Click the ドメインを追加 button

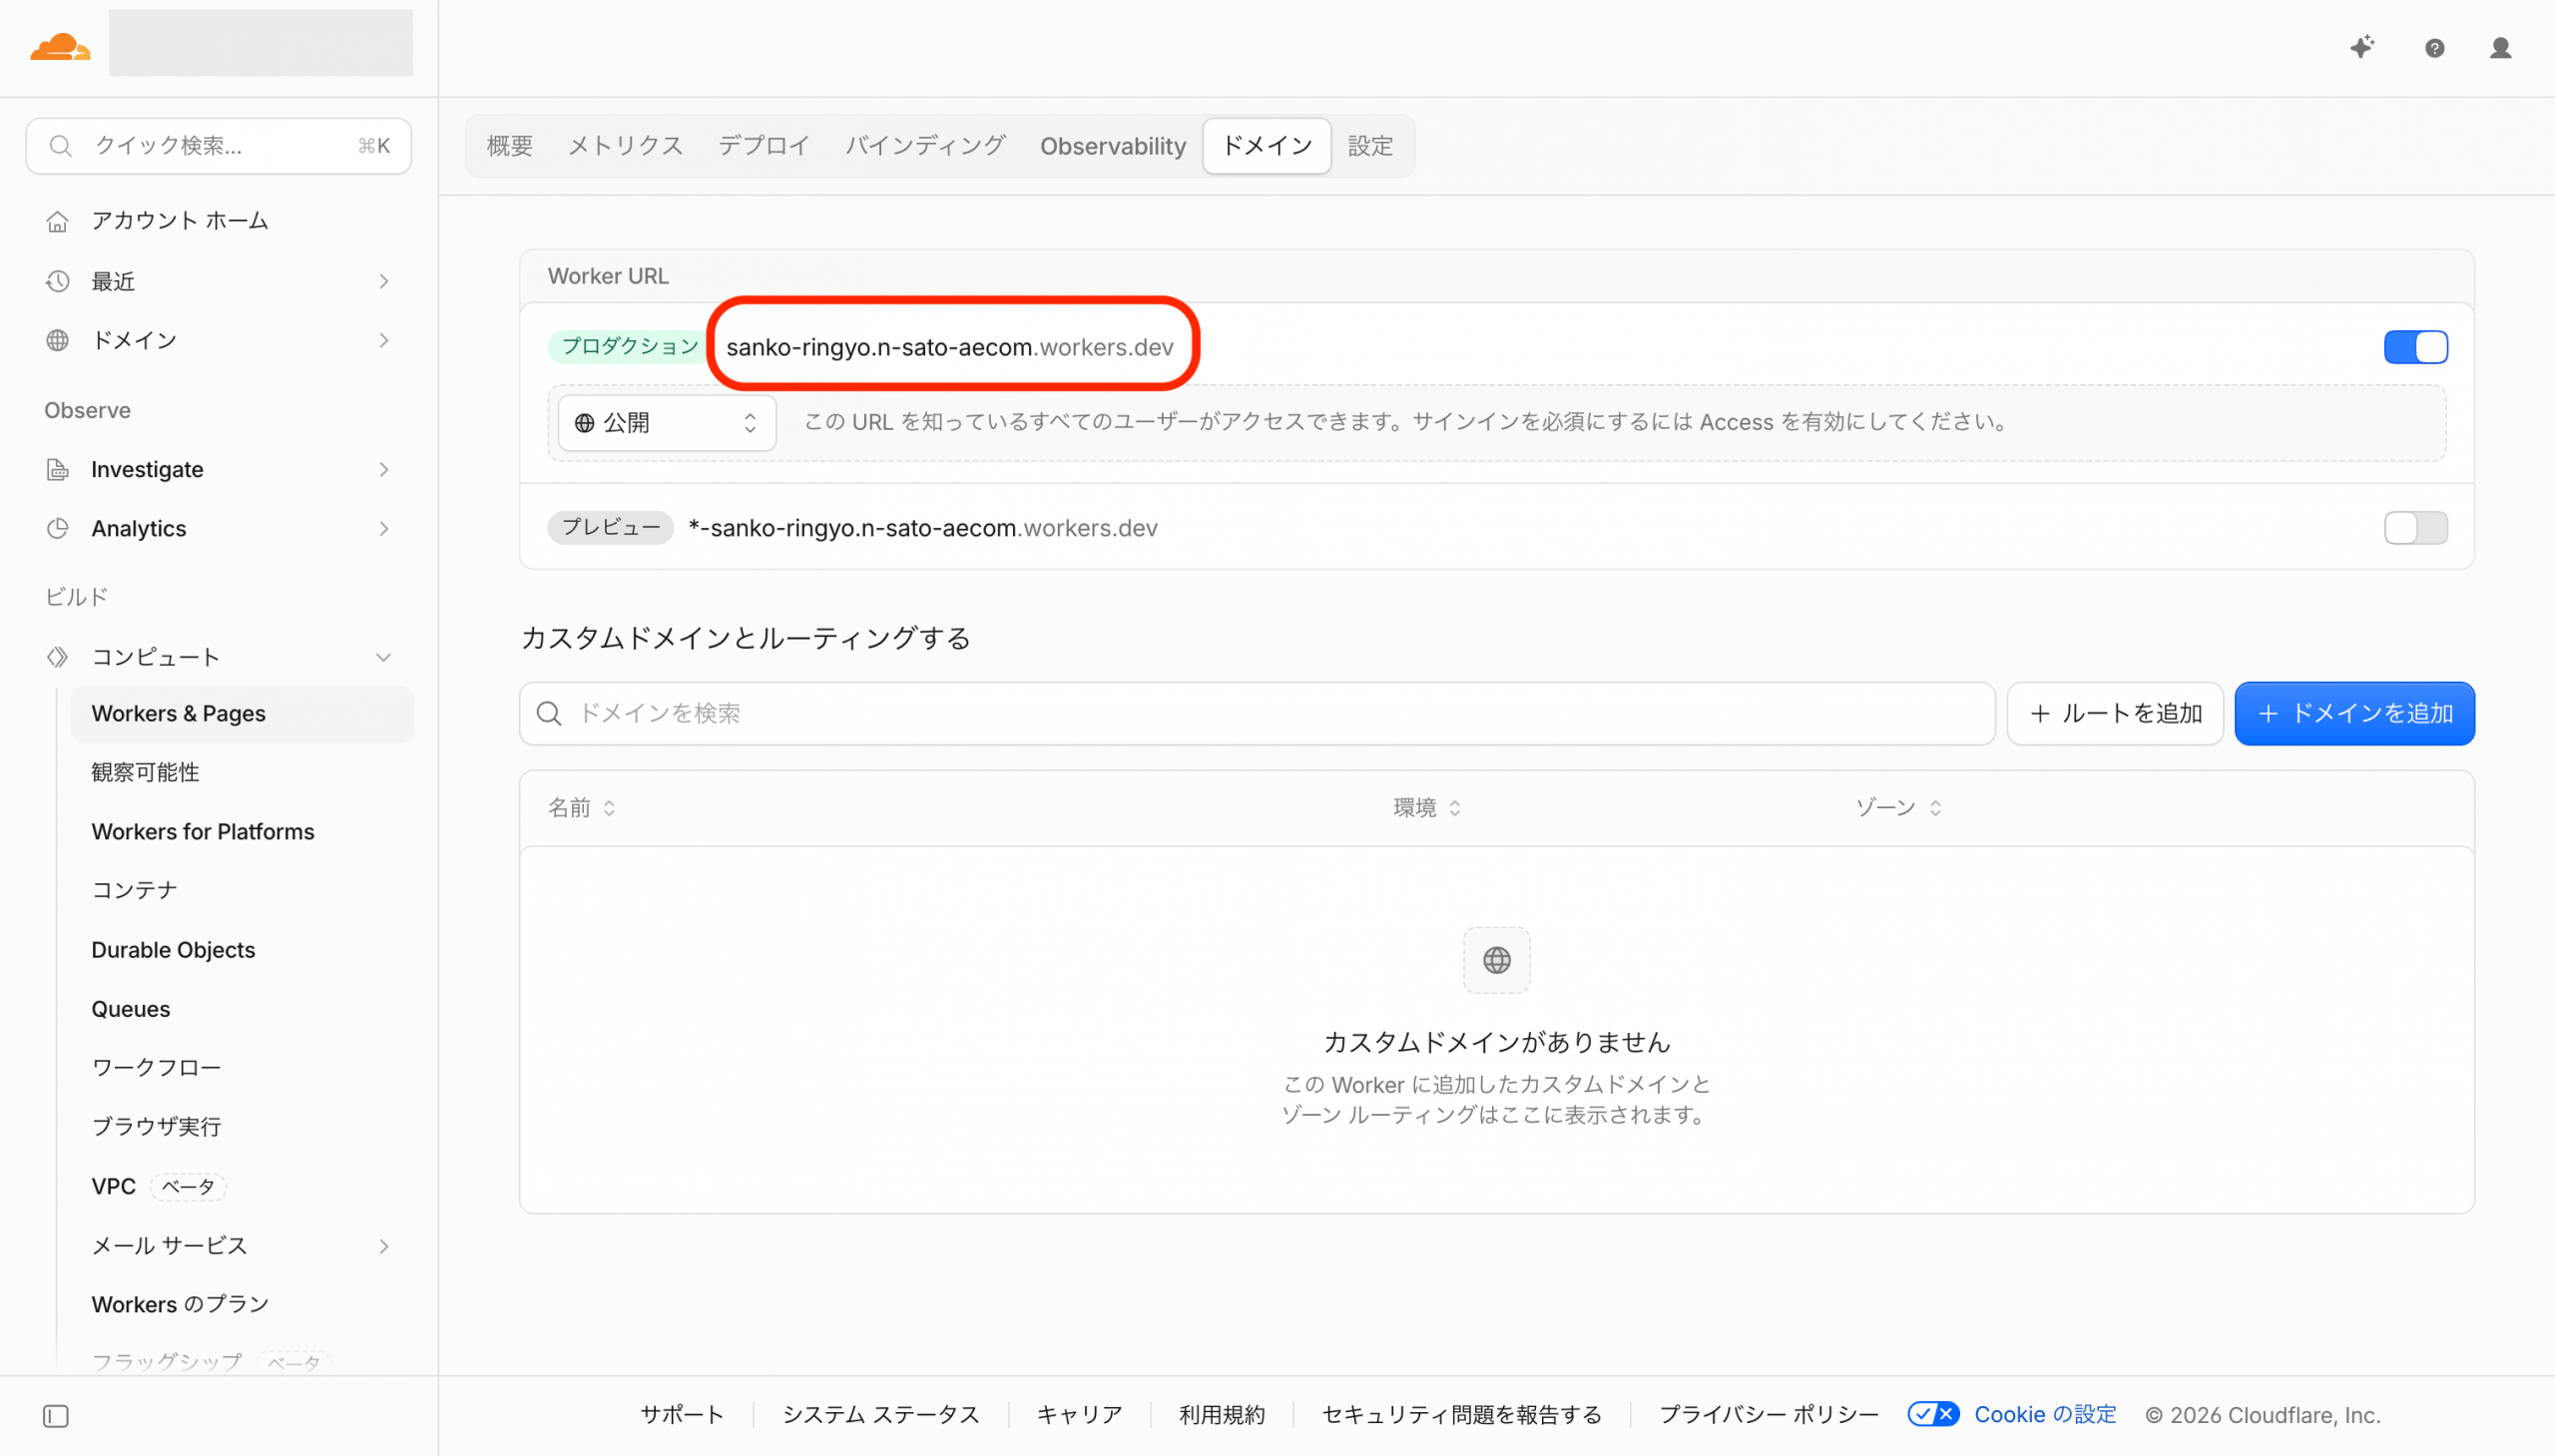coord(2354,713)
